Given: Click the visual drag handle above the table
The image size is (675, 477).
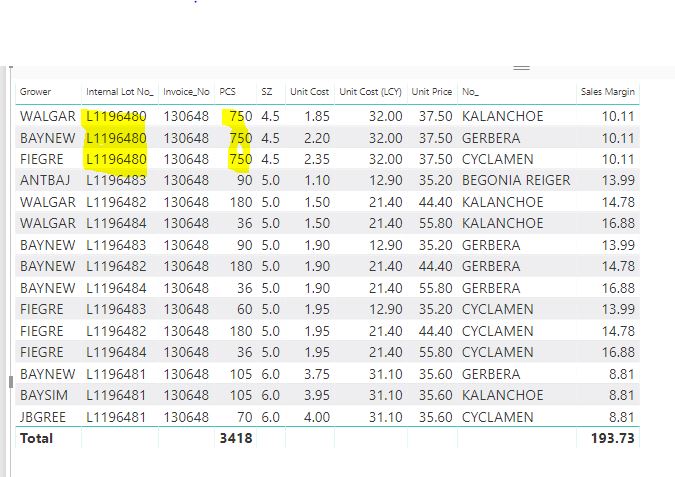Looking at the screenshot, I should click(521, 68).
